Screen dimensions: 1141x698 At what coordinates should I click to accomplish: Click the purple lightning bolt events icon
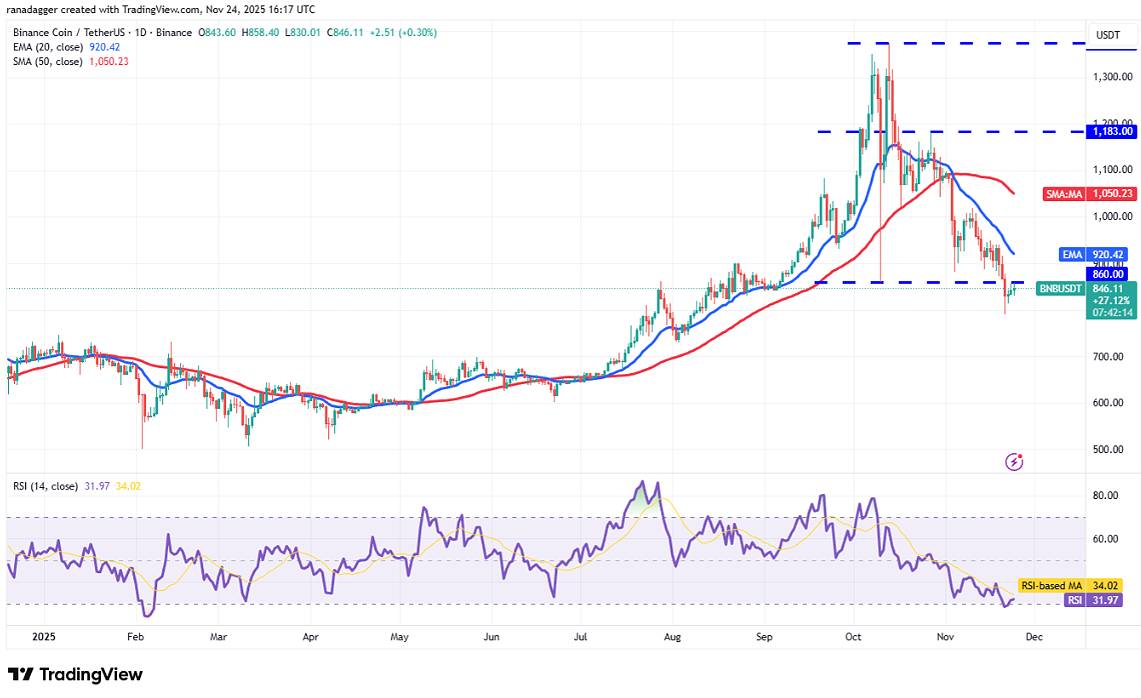tap(1015, 461)
